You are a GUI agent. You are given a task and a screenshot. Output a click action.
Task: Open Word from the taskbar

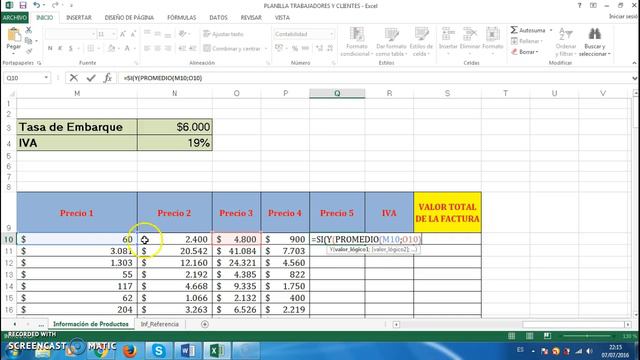(188, 351)
